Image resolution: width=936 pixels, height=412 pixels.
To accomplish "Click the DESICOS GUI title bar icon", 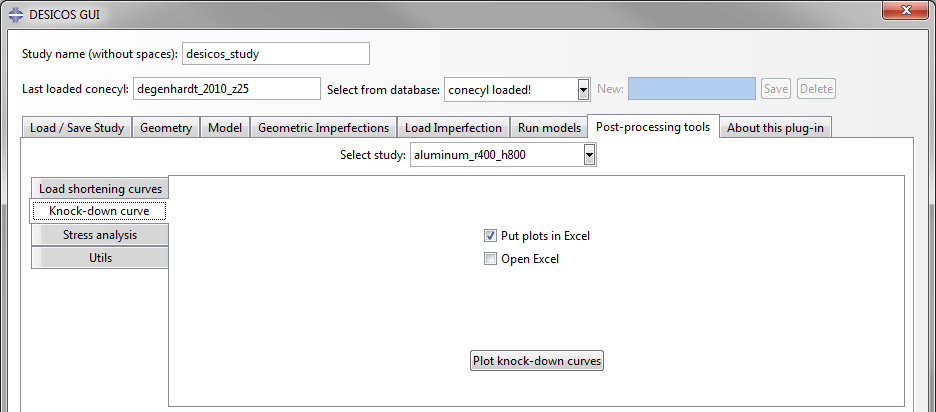I will coord(17,14).
